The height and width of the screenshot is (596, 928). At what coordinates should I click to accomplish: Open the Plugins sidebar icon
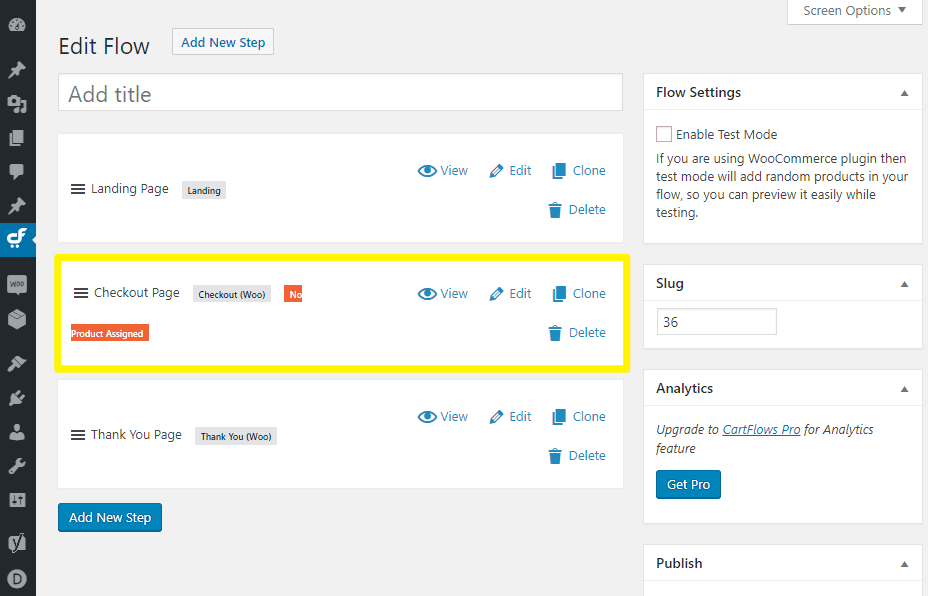click(17, 398)
